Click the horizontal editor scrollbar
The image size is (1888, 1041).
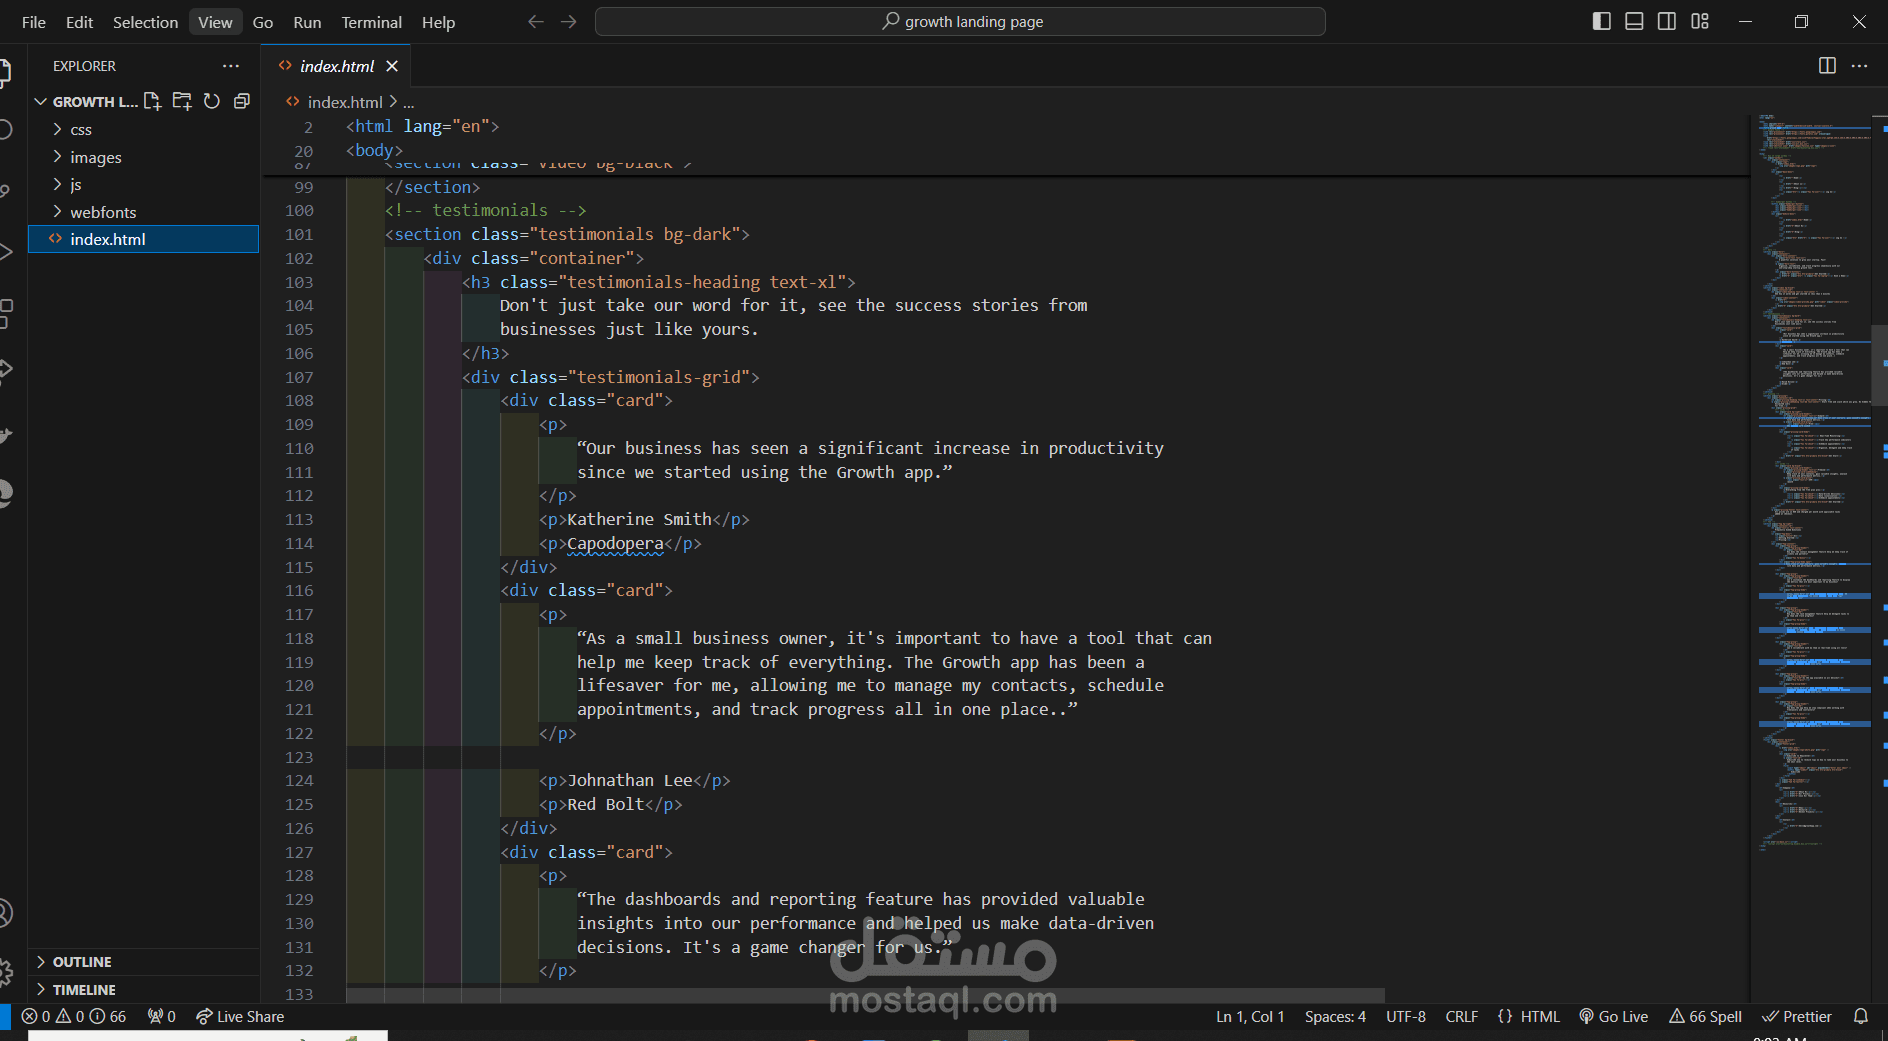865,995
